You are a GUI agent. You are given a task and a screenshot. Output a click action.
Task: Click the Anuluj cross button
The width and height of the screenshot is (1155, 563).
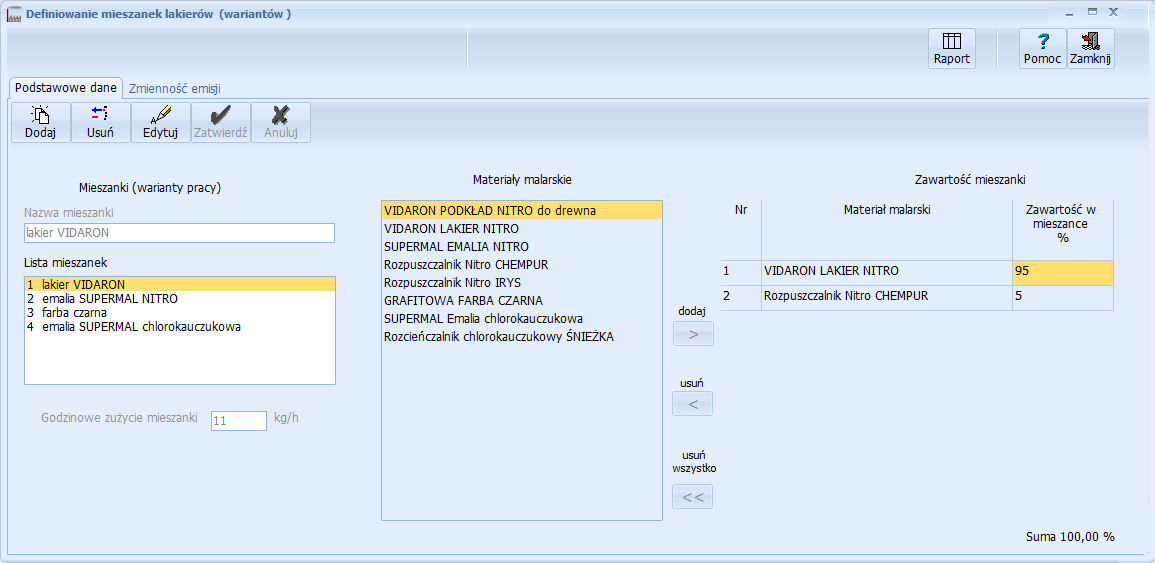tap(281, 122)
